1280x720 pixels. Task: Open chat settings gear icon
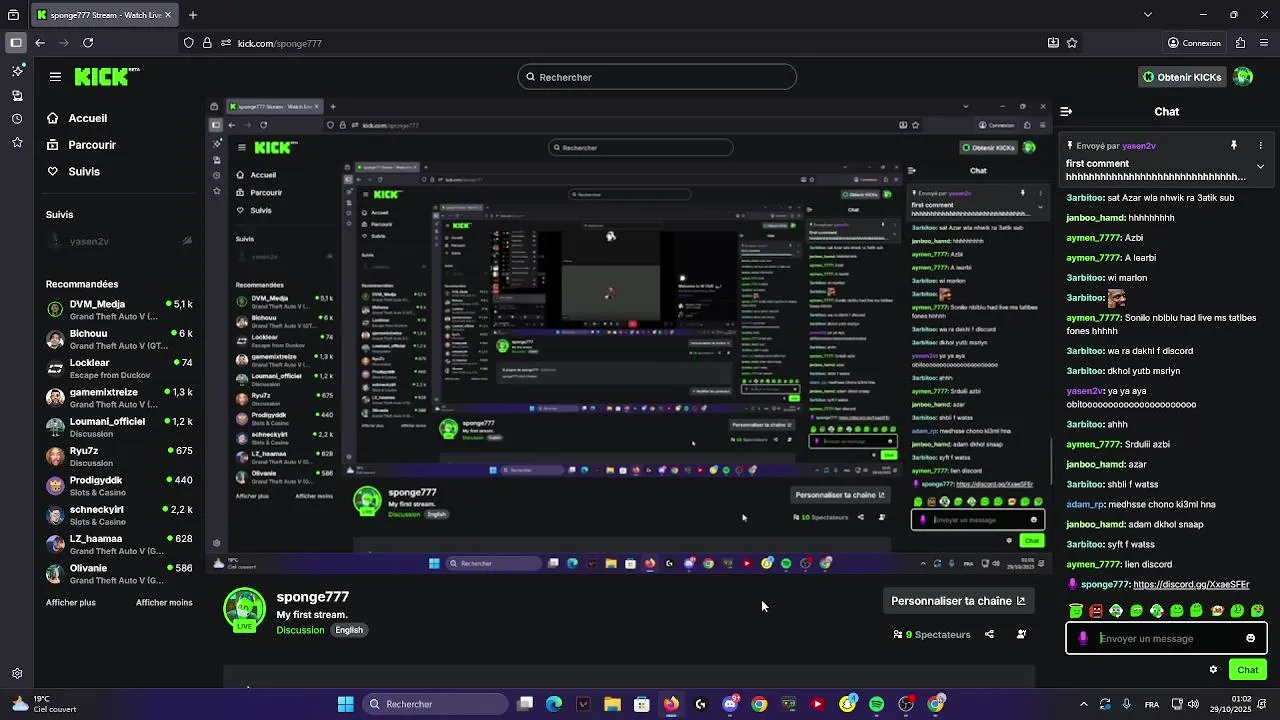[x=1213, y=670]
